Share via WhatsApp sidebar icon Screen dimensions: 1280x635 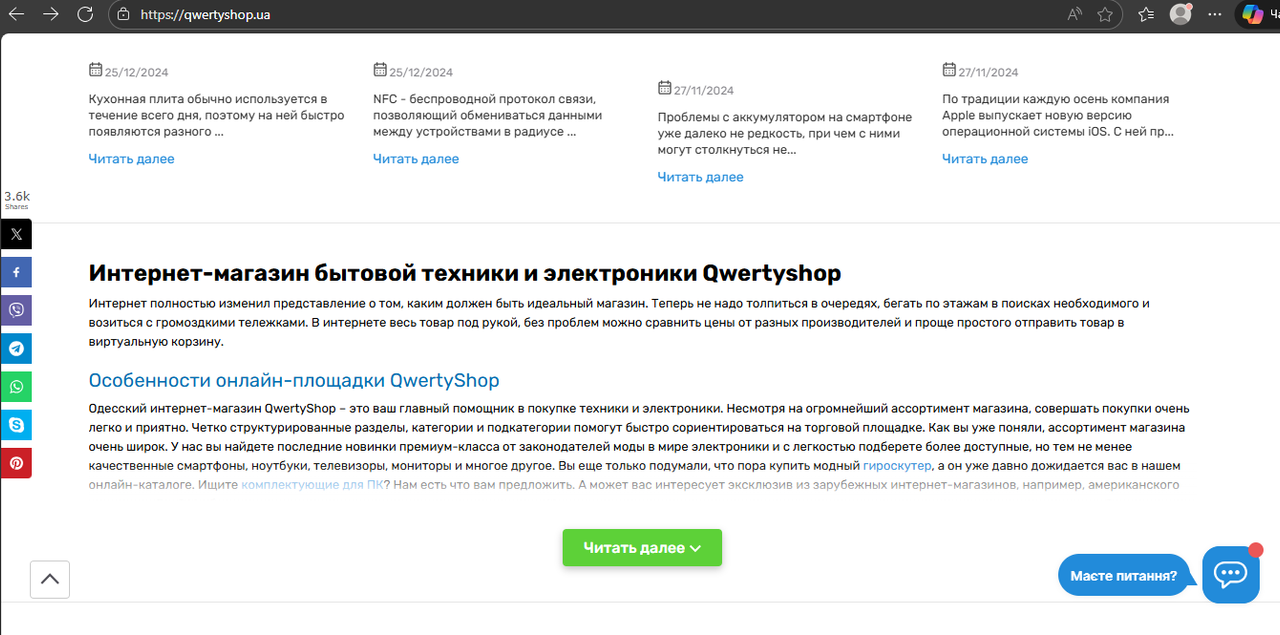pos(16,387)
